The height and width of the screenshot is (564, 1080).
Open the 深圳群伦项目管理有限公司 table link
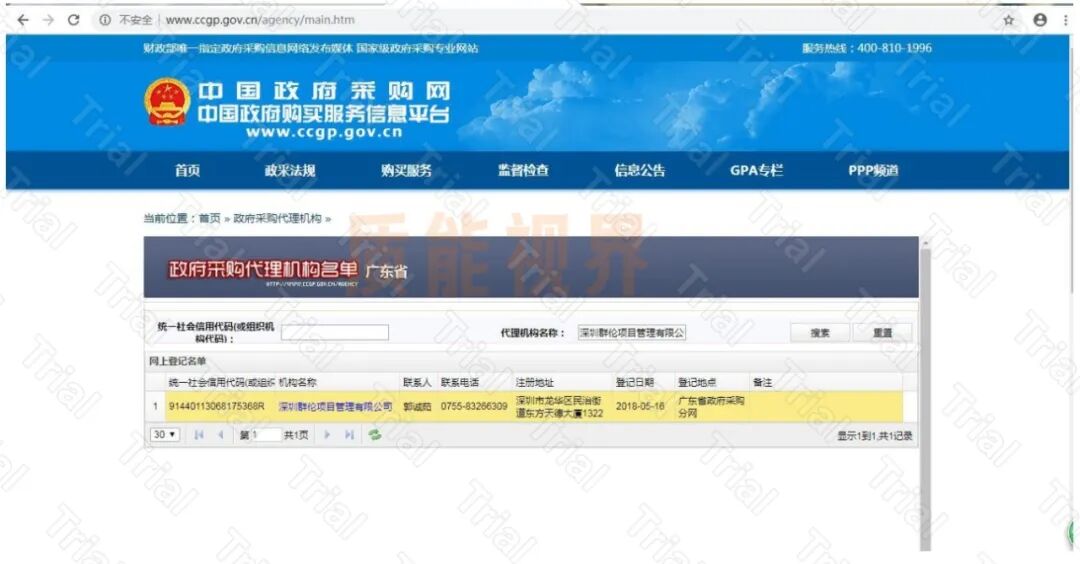(335, 406)
